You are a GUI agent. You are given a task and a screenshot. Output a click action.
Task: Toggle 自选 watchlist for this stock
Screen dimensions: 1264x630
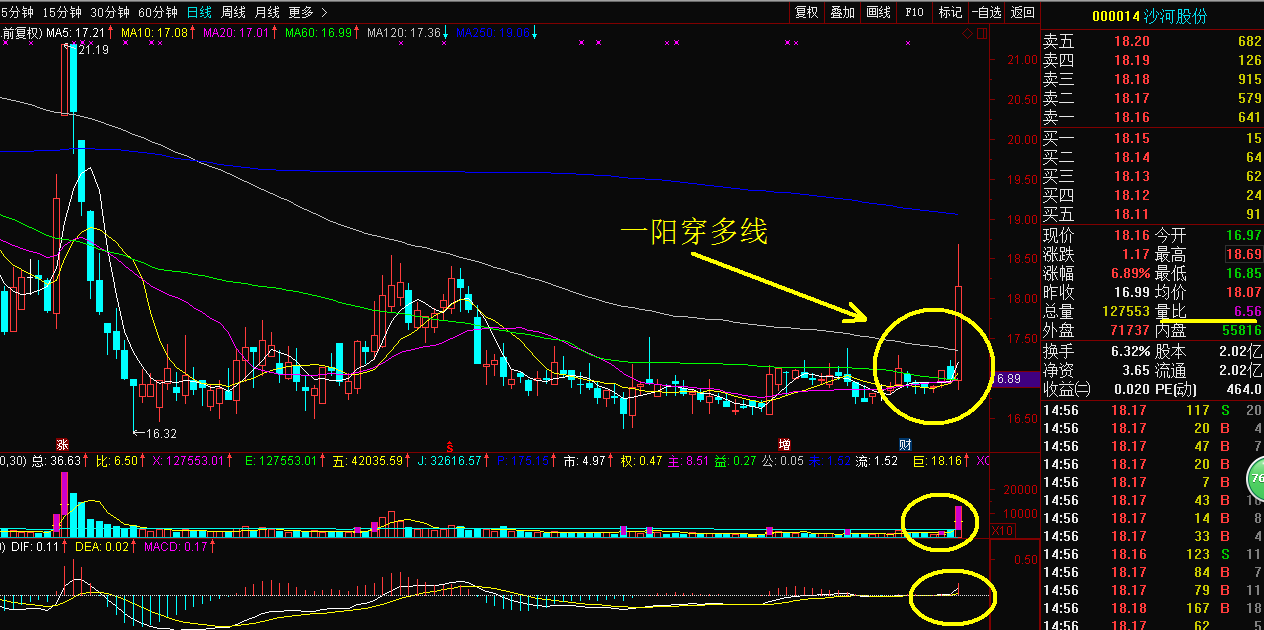point(985,12)
